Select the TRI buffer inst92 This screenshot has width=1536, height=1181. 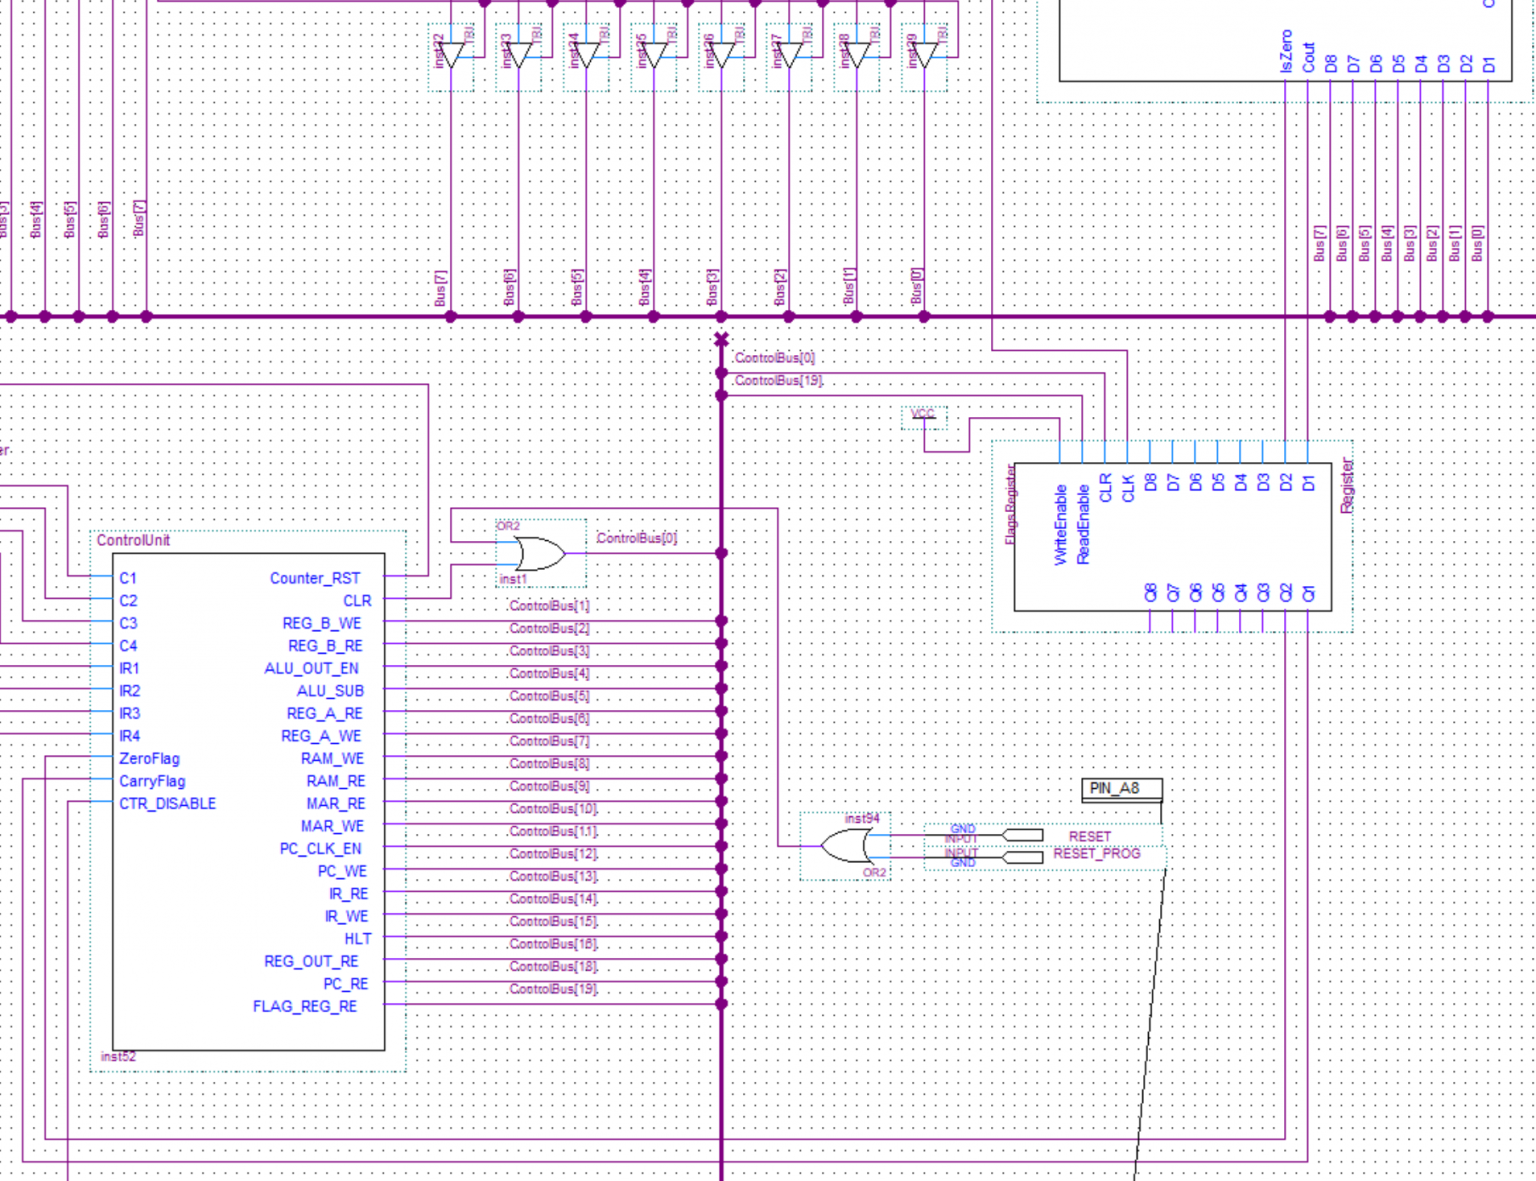pos(452,55)
